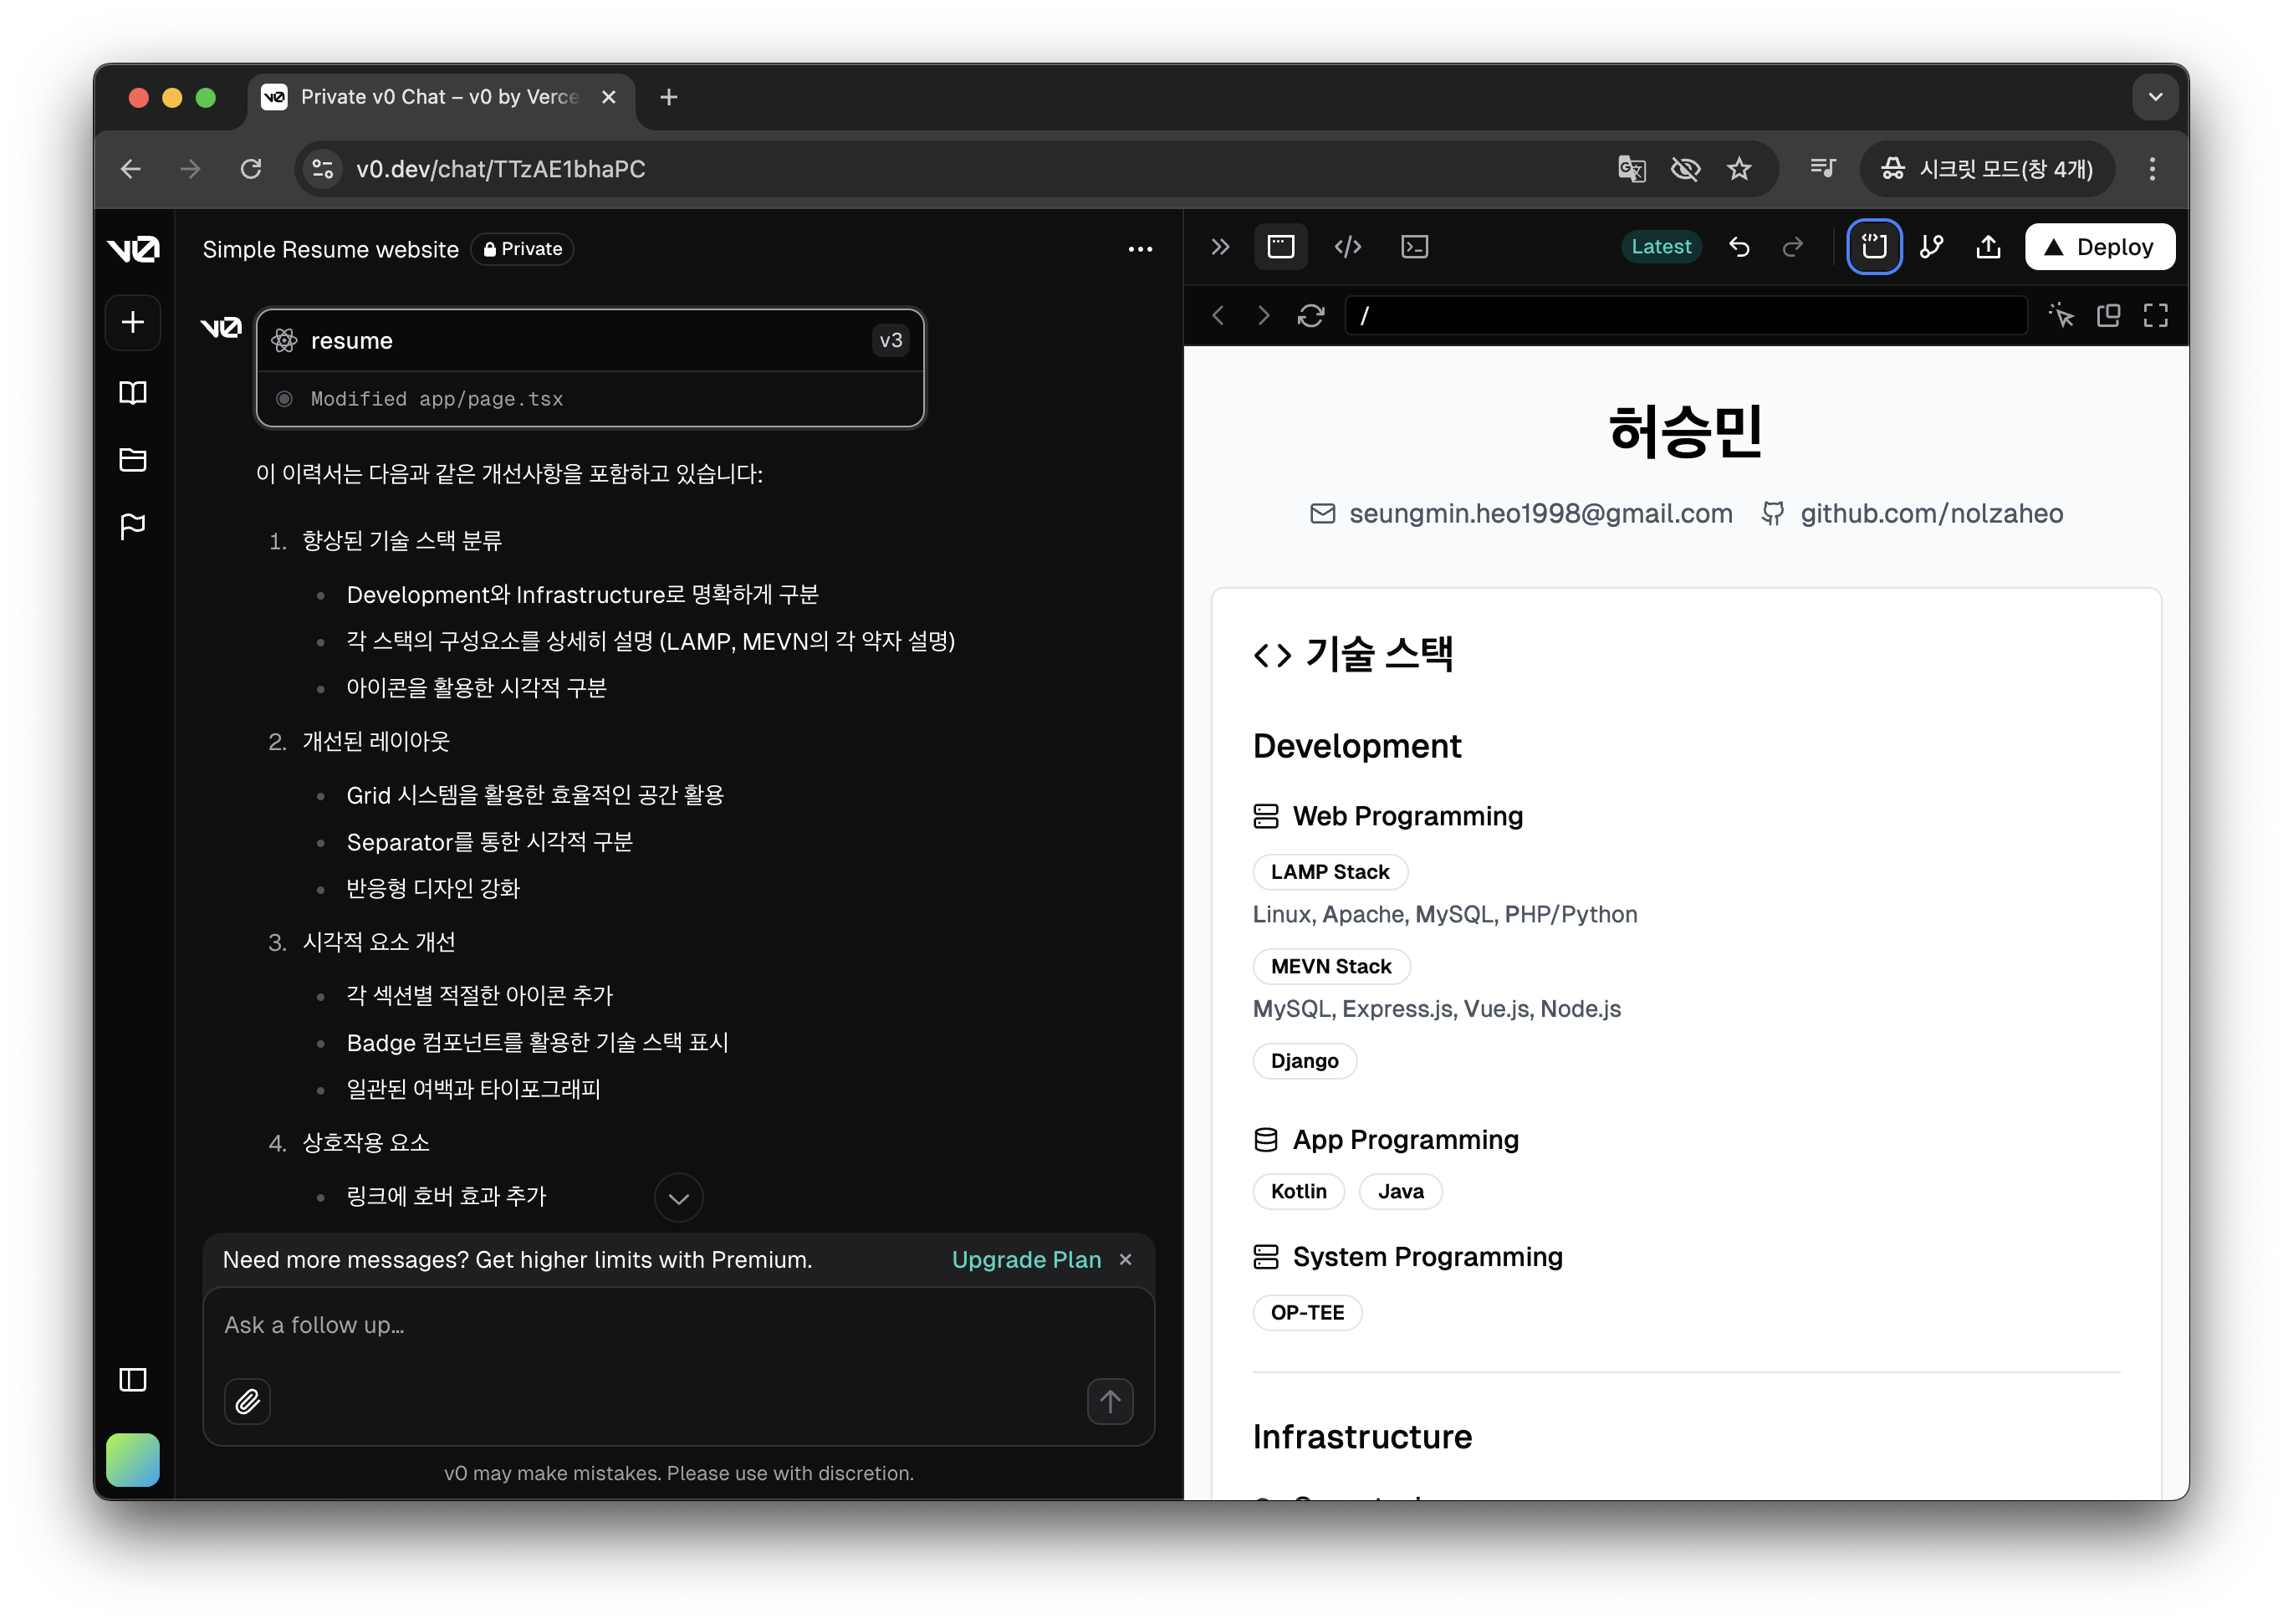Click the Django badge

pyautogui.click(x=1304, y=1061)
